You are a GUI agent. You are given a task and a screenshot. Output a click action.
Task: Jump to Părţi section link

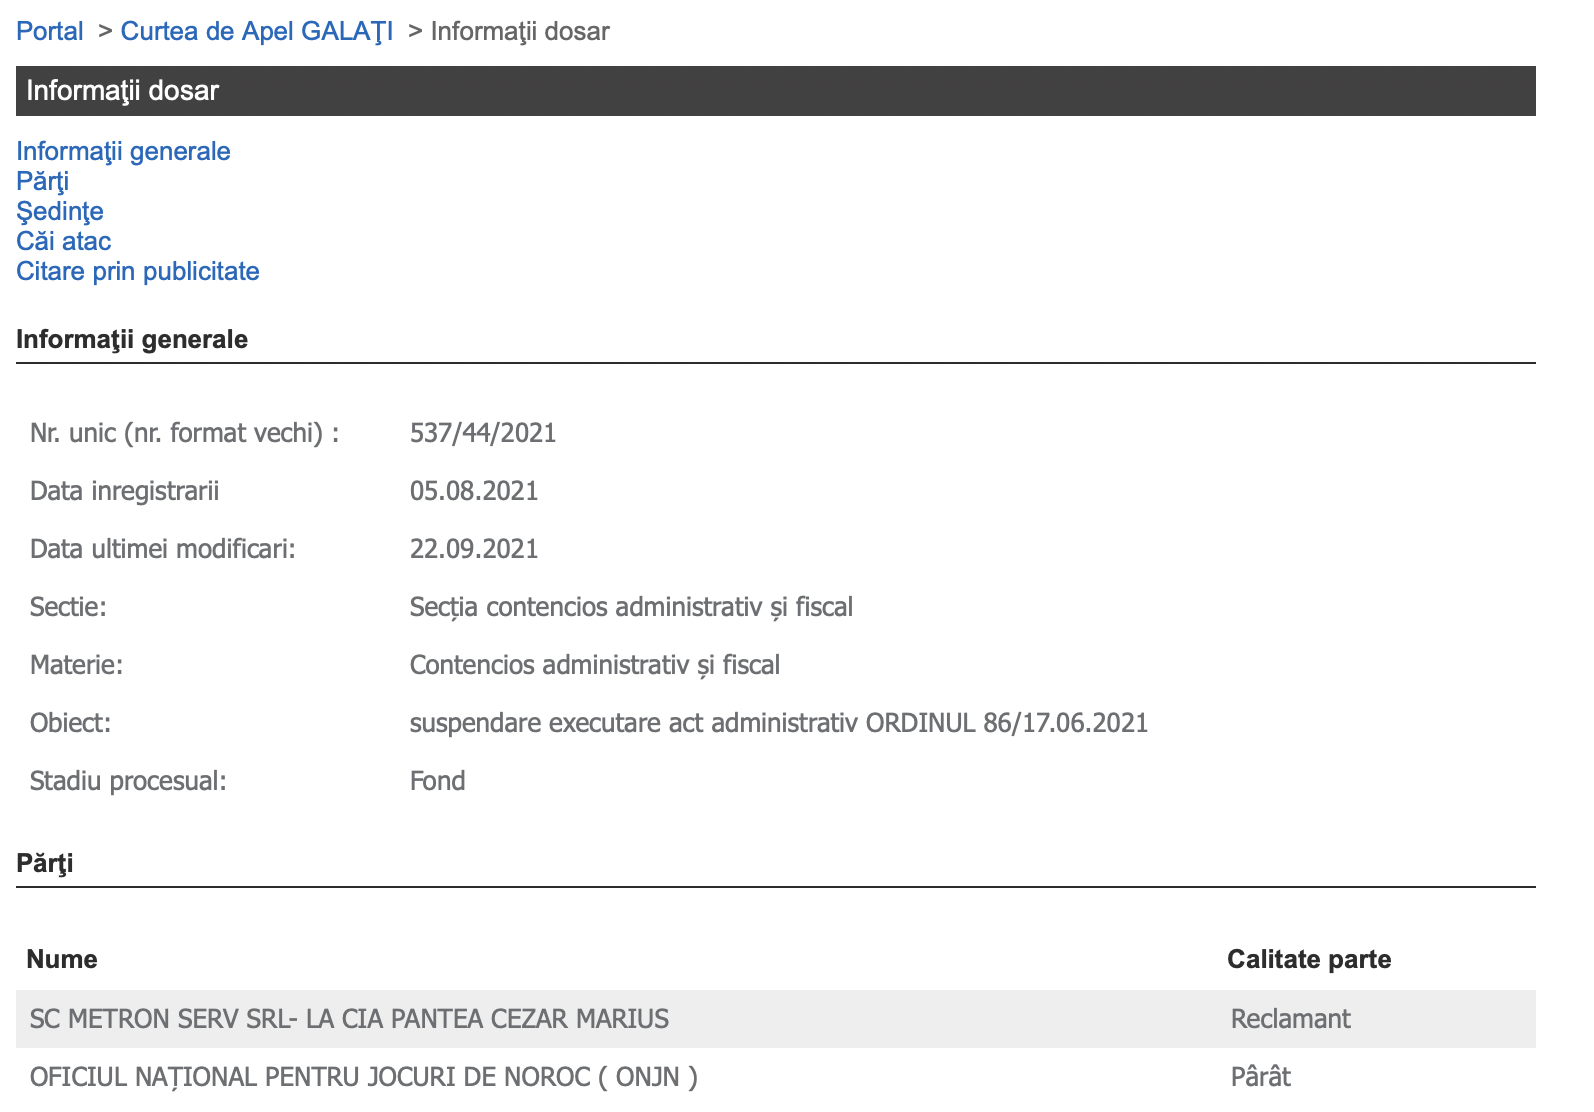point(42,181)
